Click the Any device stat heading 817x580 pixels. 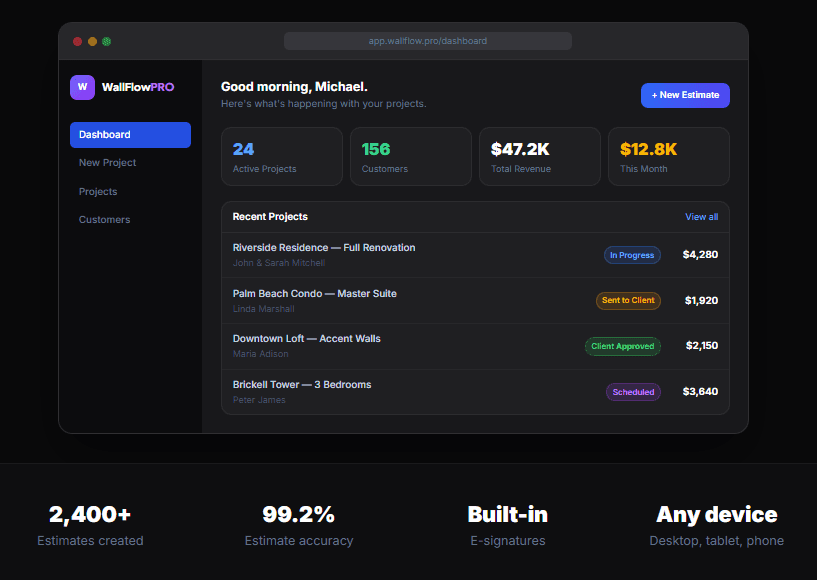pyautogui.click(x=716, y=515)
